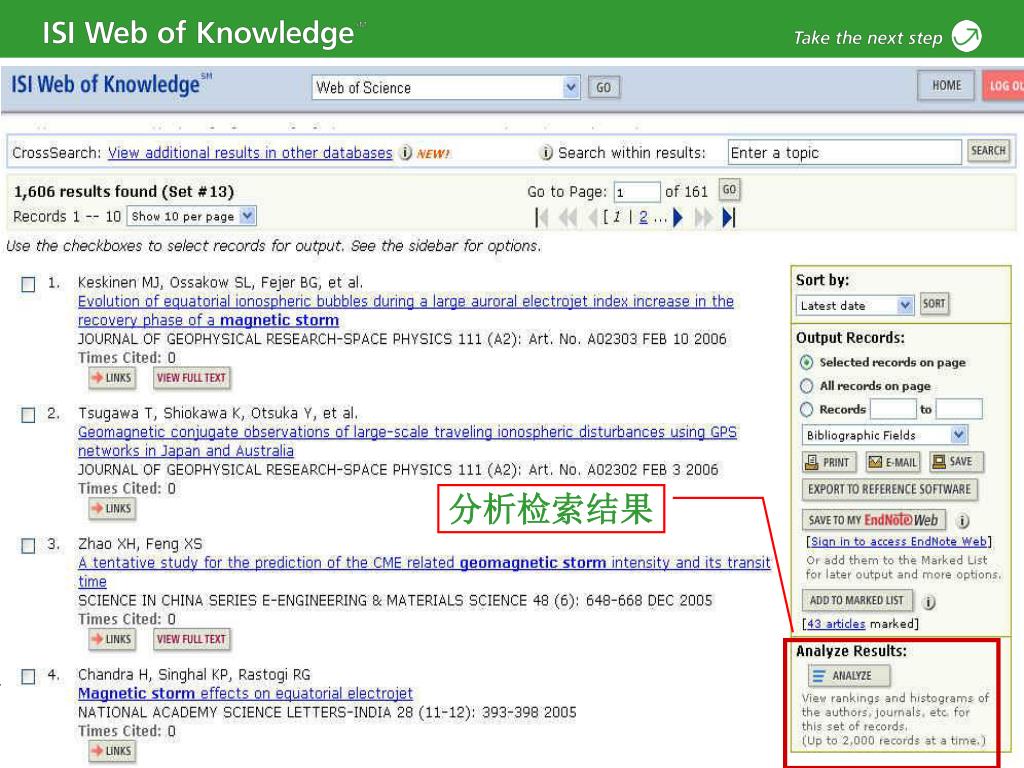Click SEARCH within results button
The image size is (1024, 768).
pyautogui.click(x=988, y=151)
